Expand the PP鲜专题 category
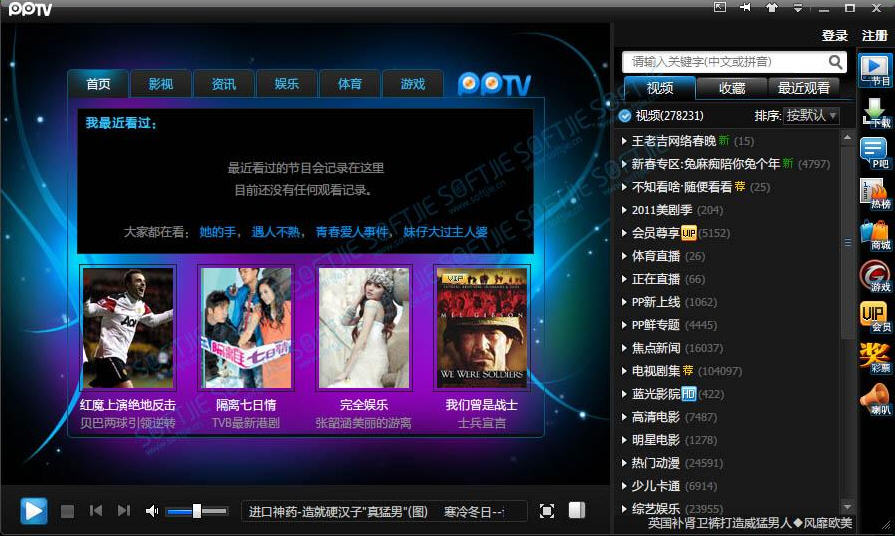 click(623, 325)
